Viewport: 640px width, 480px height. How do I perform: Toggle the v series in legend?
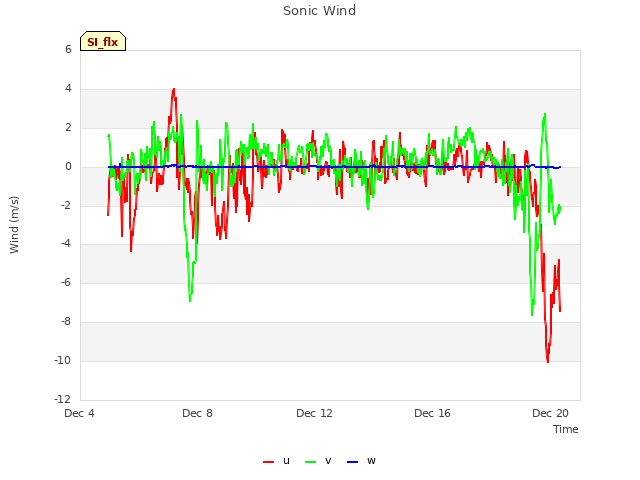click(318, 461)
